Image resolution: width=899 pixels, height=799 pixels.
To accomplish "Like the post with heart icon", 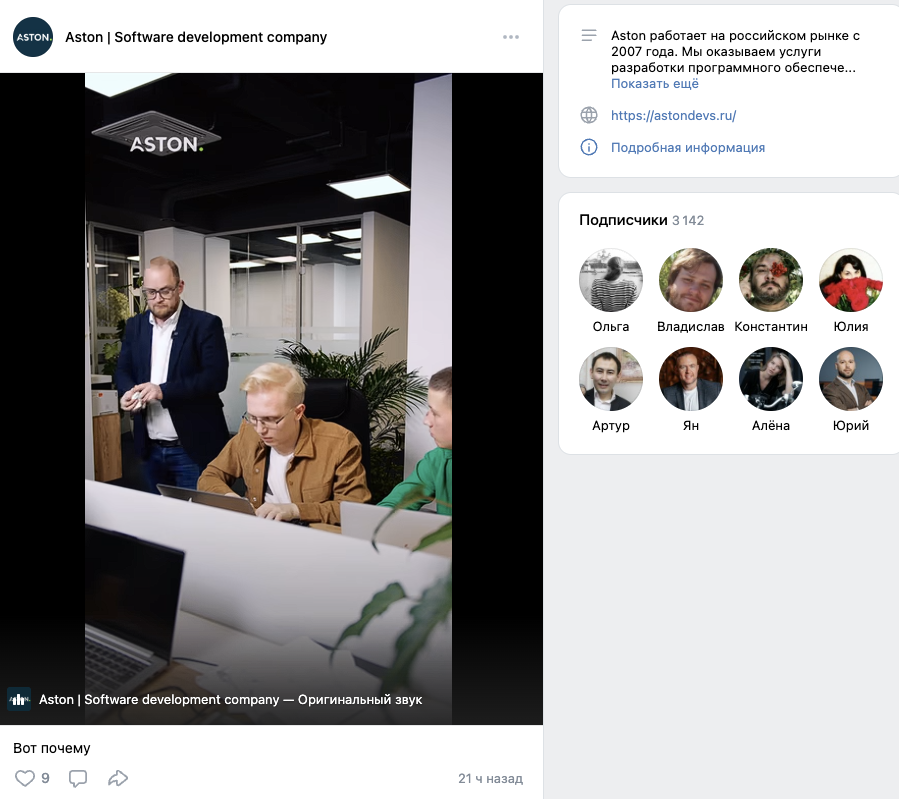I will (x=25, y=778).
